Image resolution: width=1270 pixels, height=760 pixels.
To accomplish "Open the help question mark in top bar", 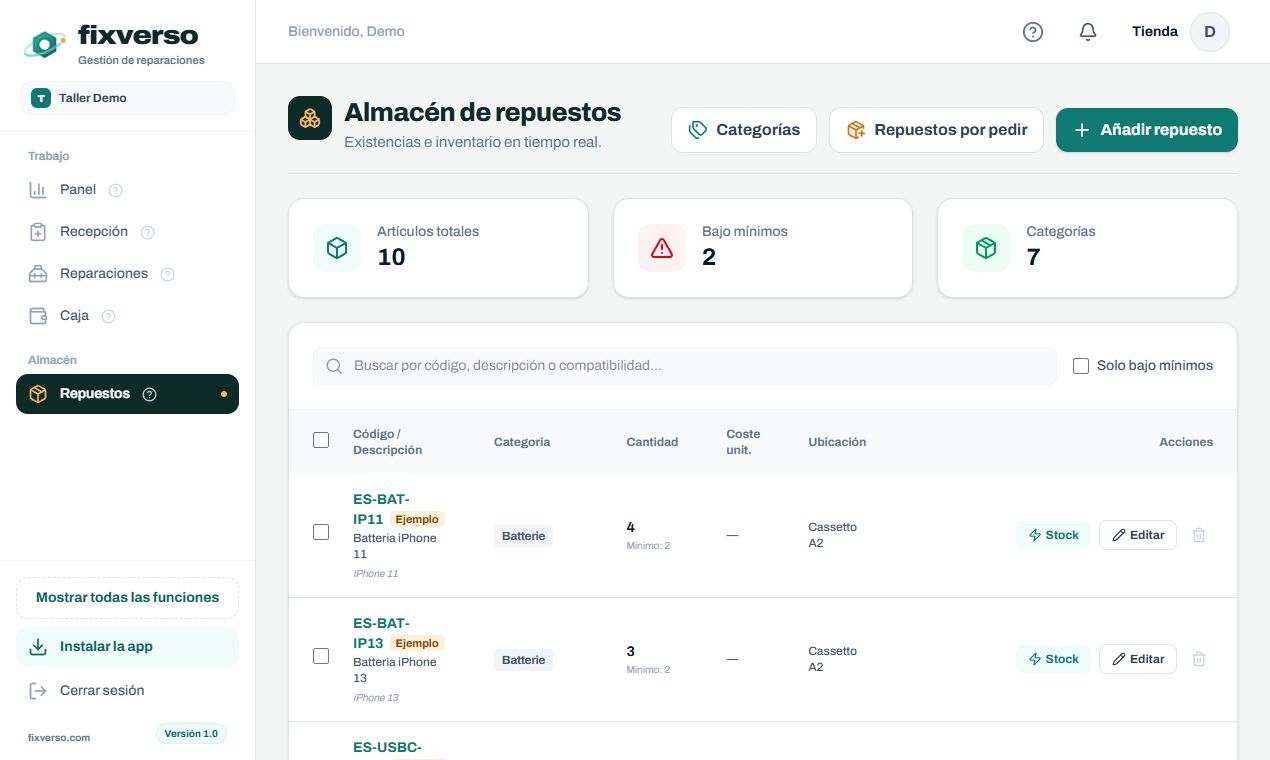I will coord(1033,32).
